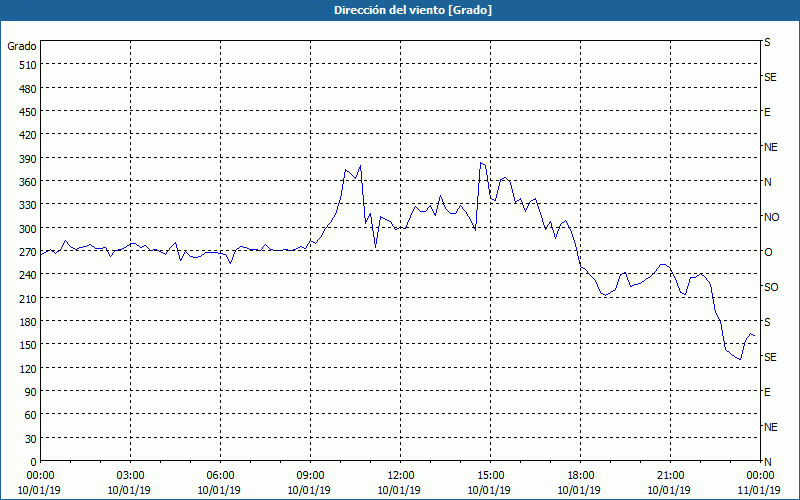Click the 210 value on the degree axis
Image resolution: width=800 pixels, height=500 pixels.
(x=28, y=298)
